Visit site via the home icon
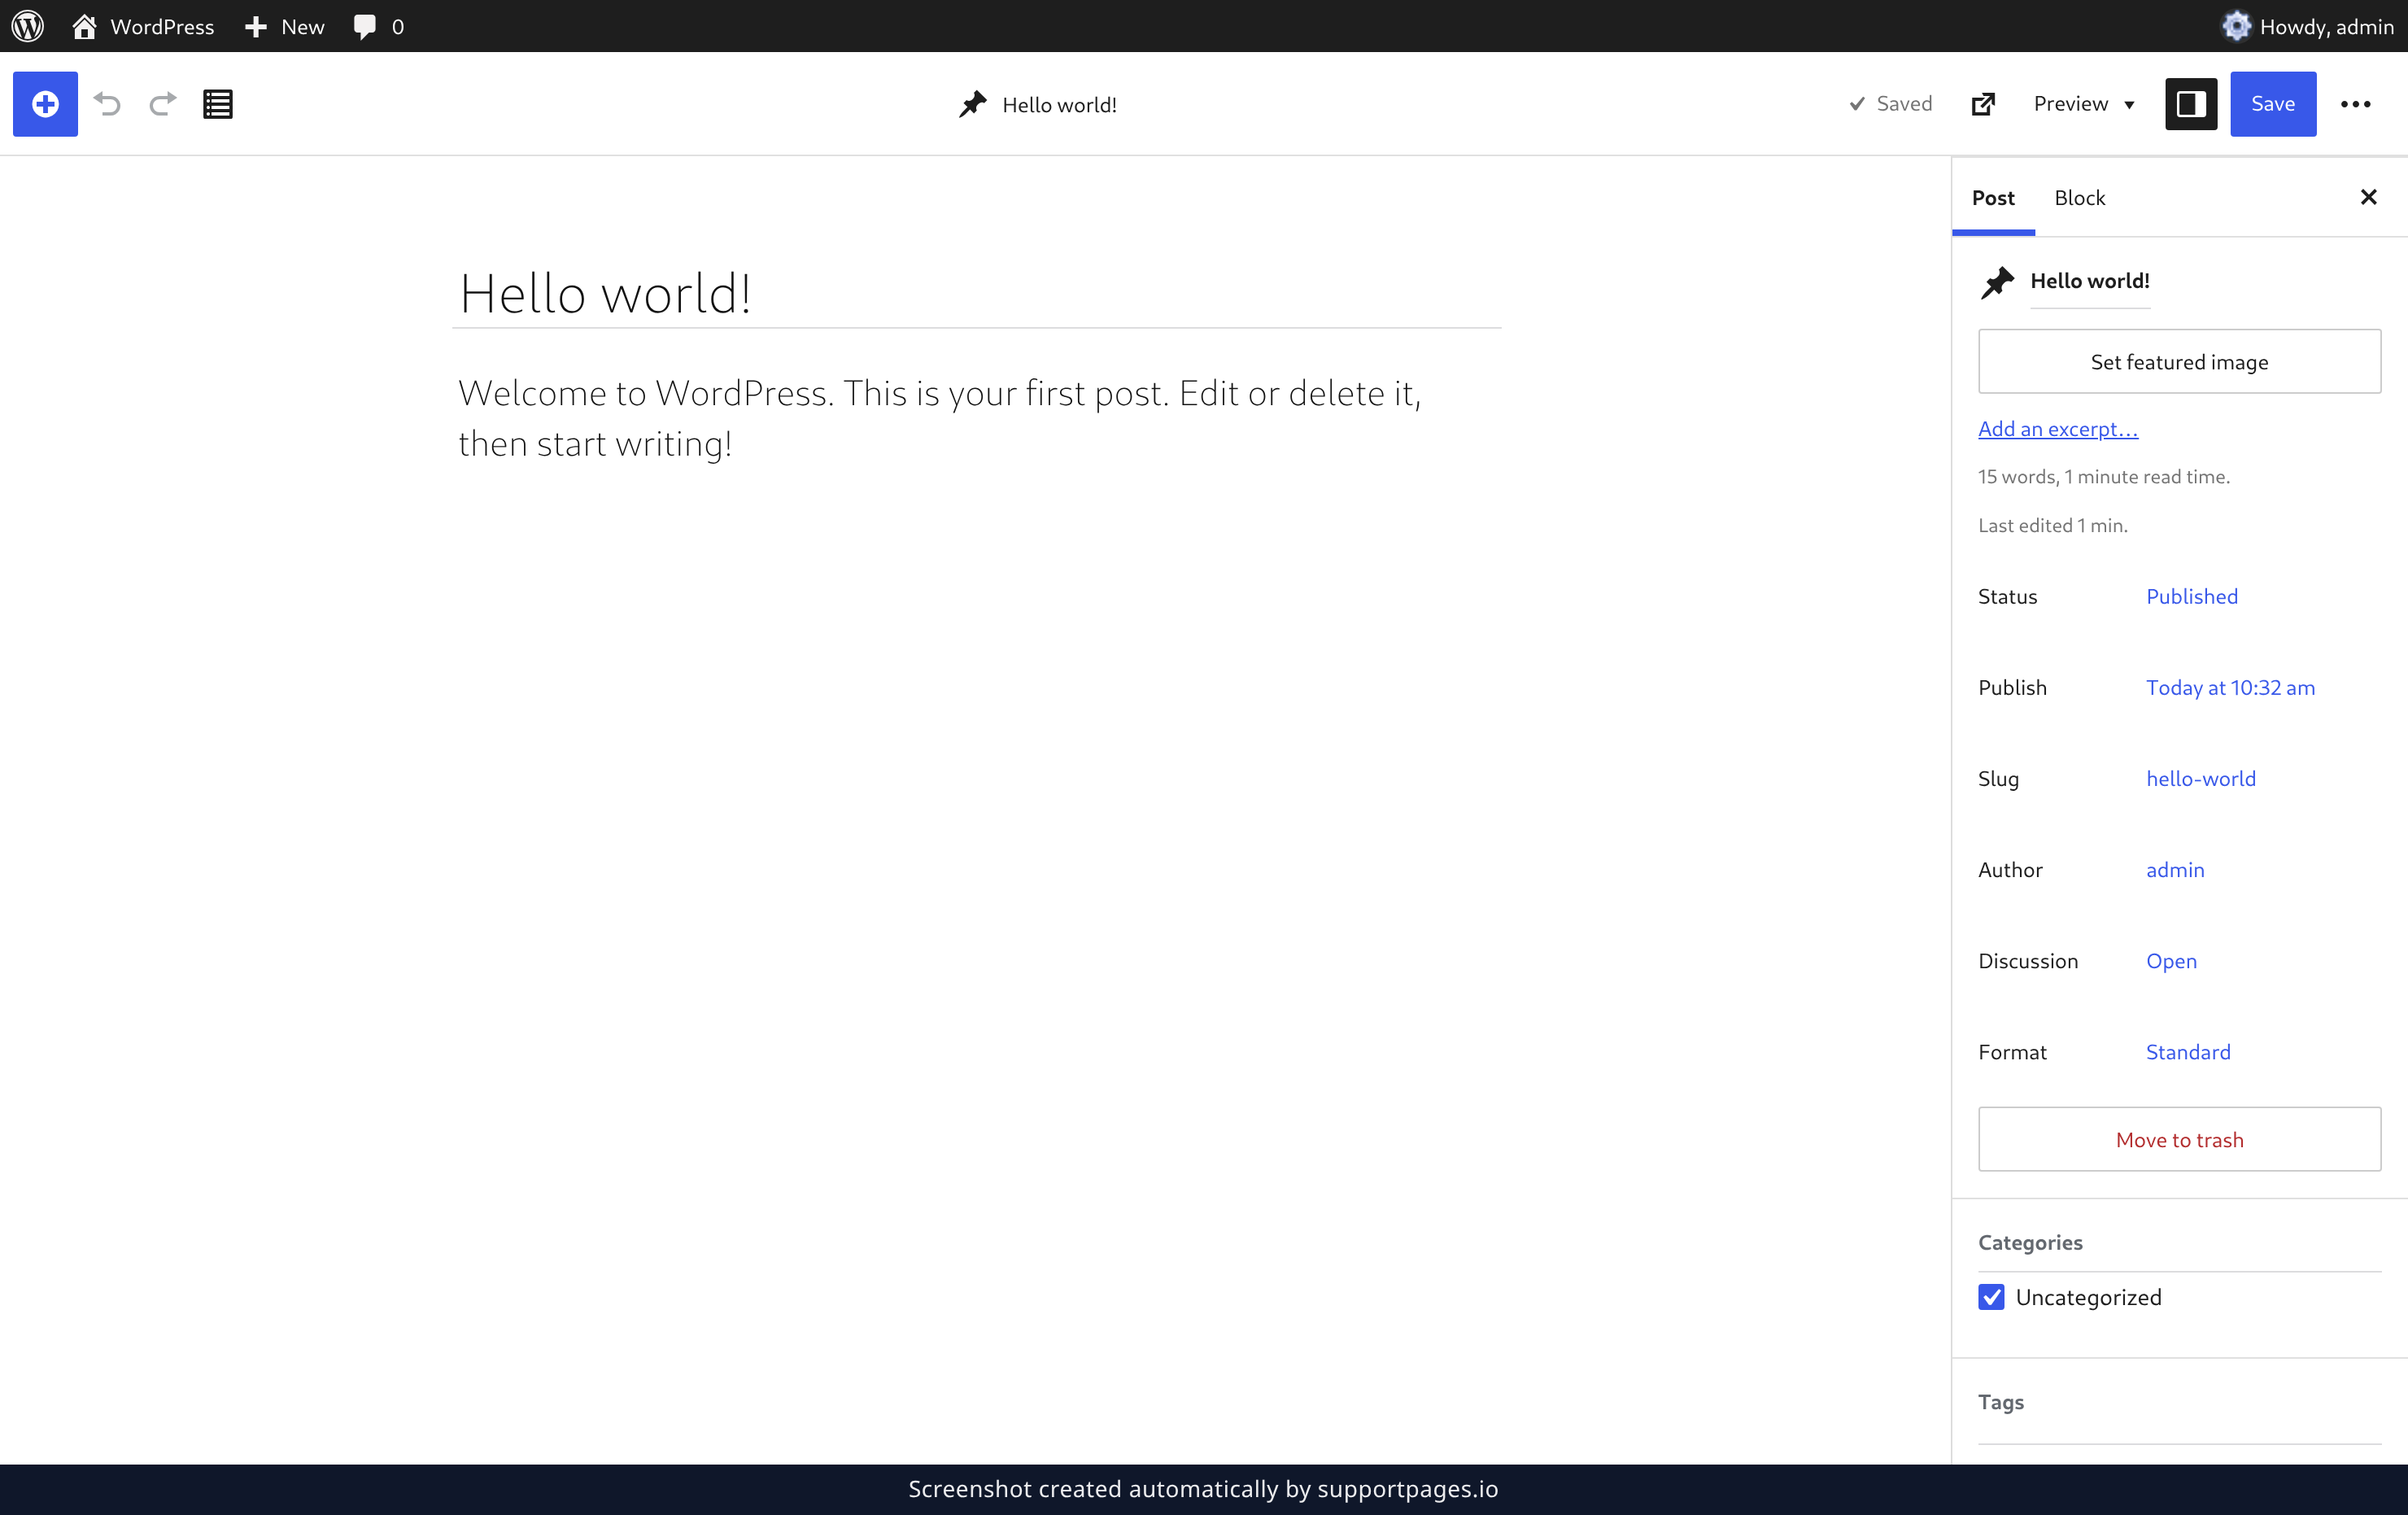Image resolution: width=2408 pixels, height=1515 pixels. coord(84,26)
